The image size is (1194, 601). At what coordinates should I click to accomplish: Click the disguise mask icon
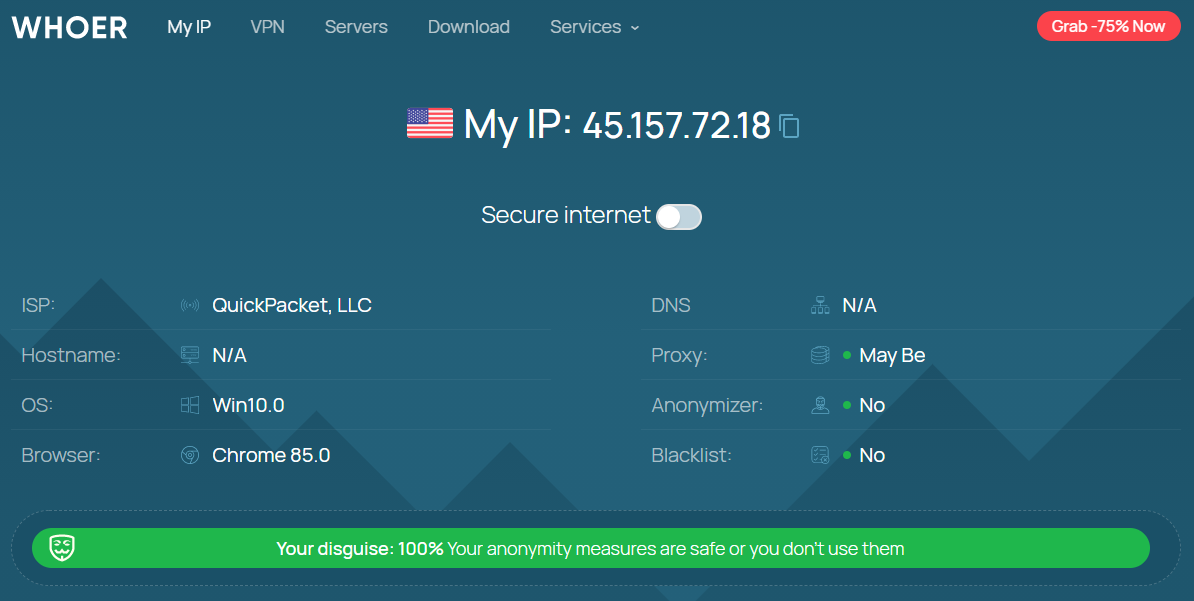point(62,548)
